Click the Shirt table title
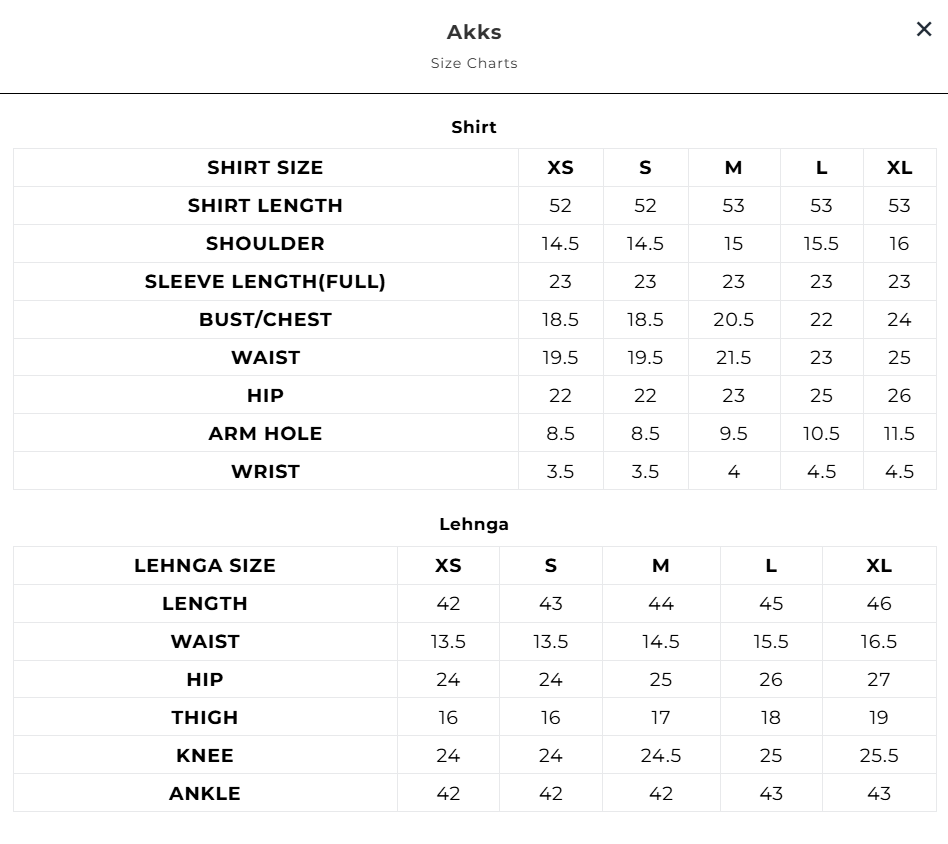This screenshot has height=844, width=948. click(x=474, y=127)
